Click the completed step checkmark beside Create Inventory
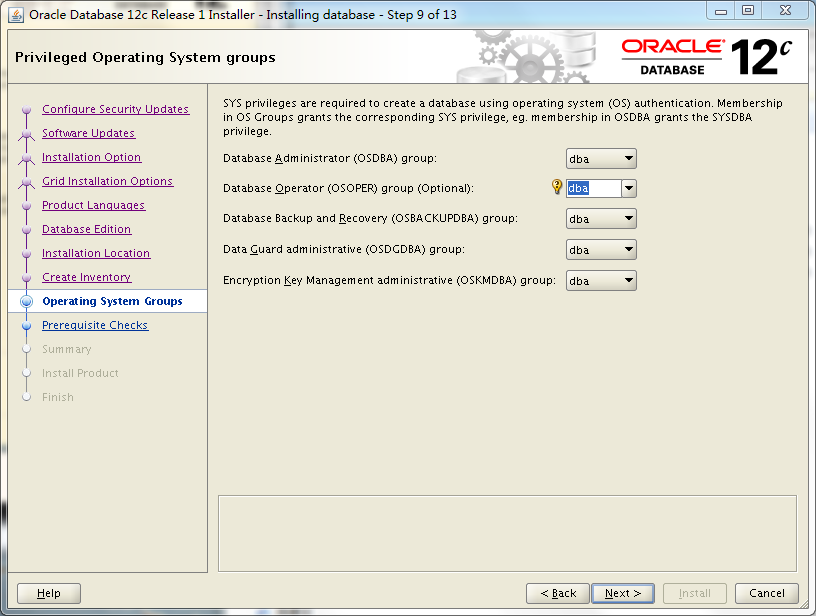Screen dimensions: 816x616 coord(25,277)
